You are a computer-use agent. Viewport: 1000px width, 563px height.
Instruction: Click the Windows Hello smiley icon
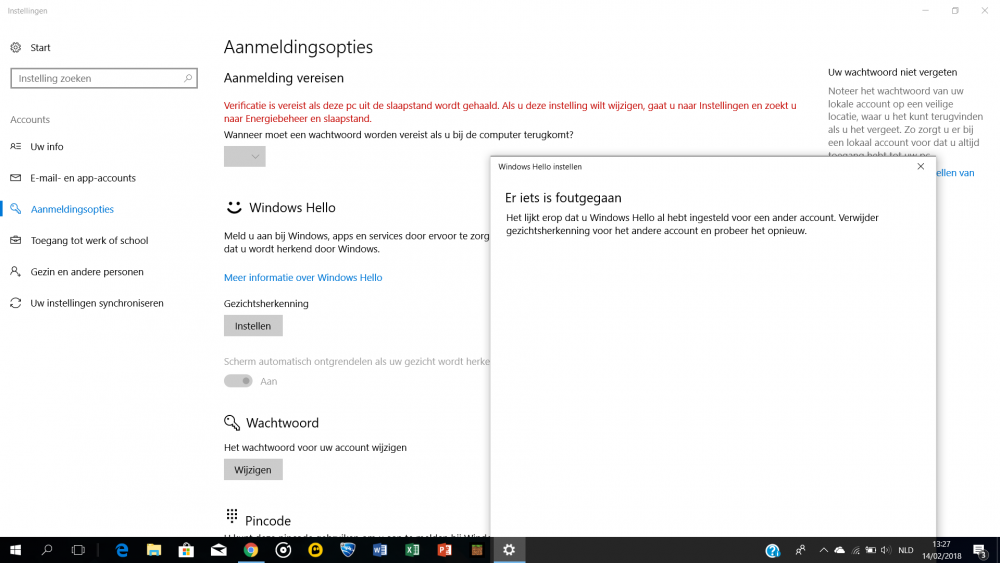click(234, 207)
